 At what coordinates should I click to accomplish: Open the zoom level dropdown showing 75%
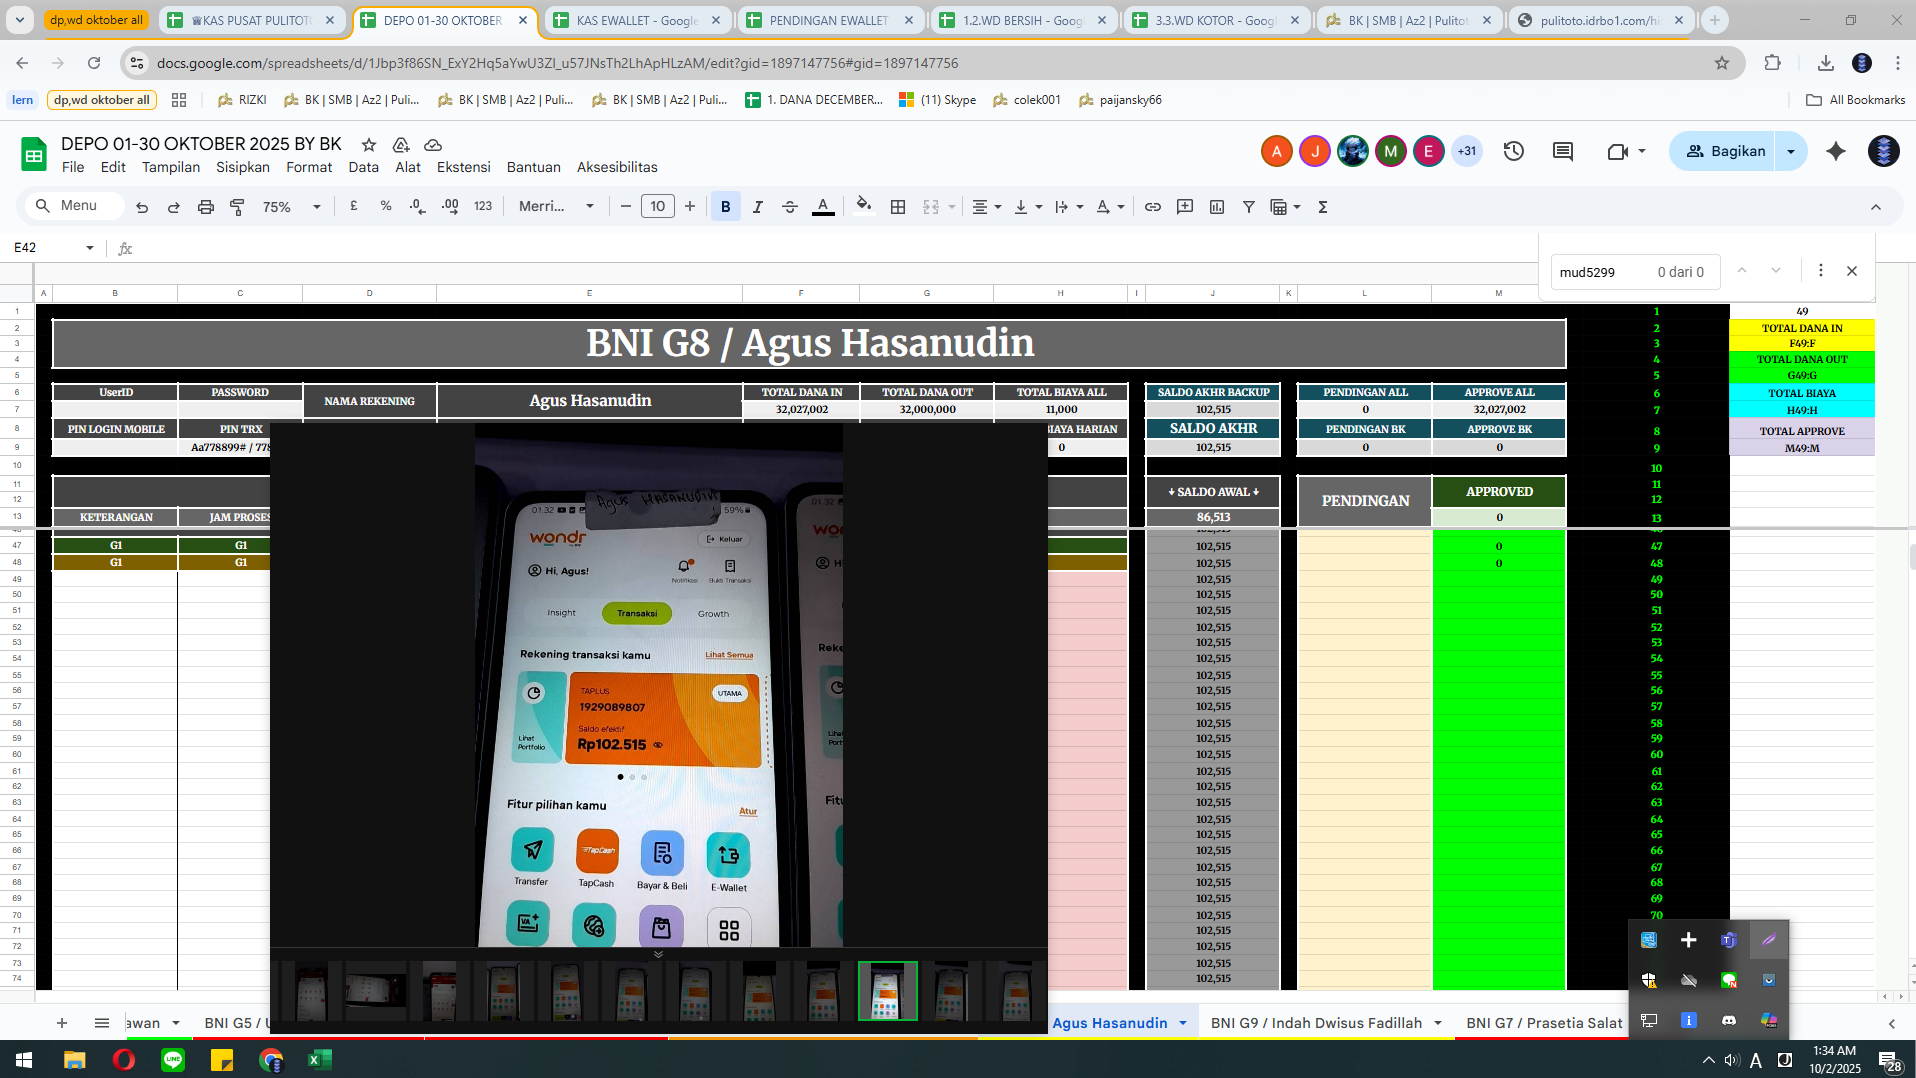click(291, 207)
